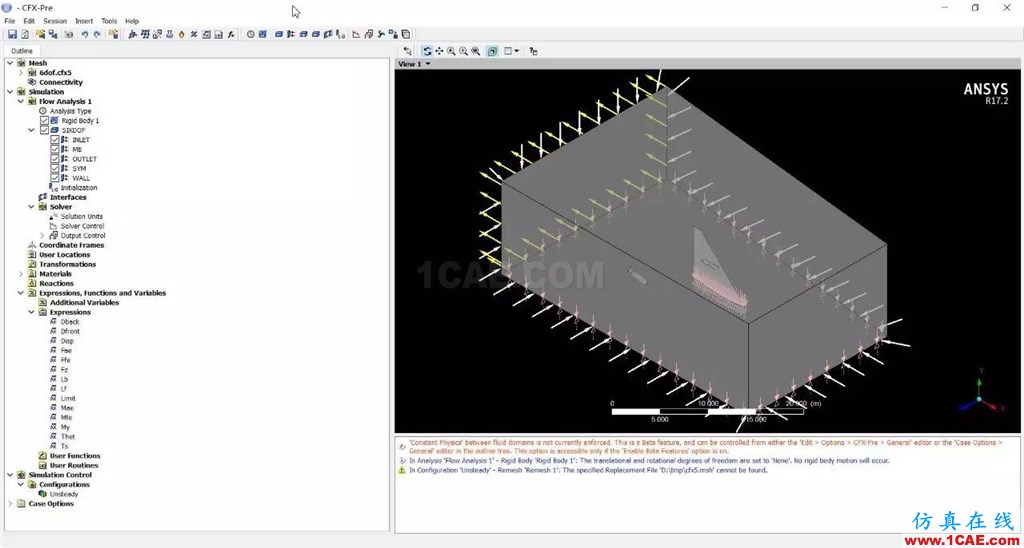Insert a Reaction via the flame icon
Screen dimensions: 1024x548
click(x=182, y=34)
